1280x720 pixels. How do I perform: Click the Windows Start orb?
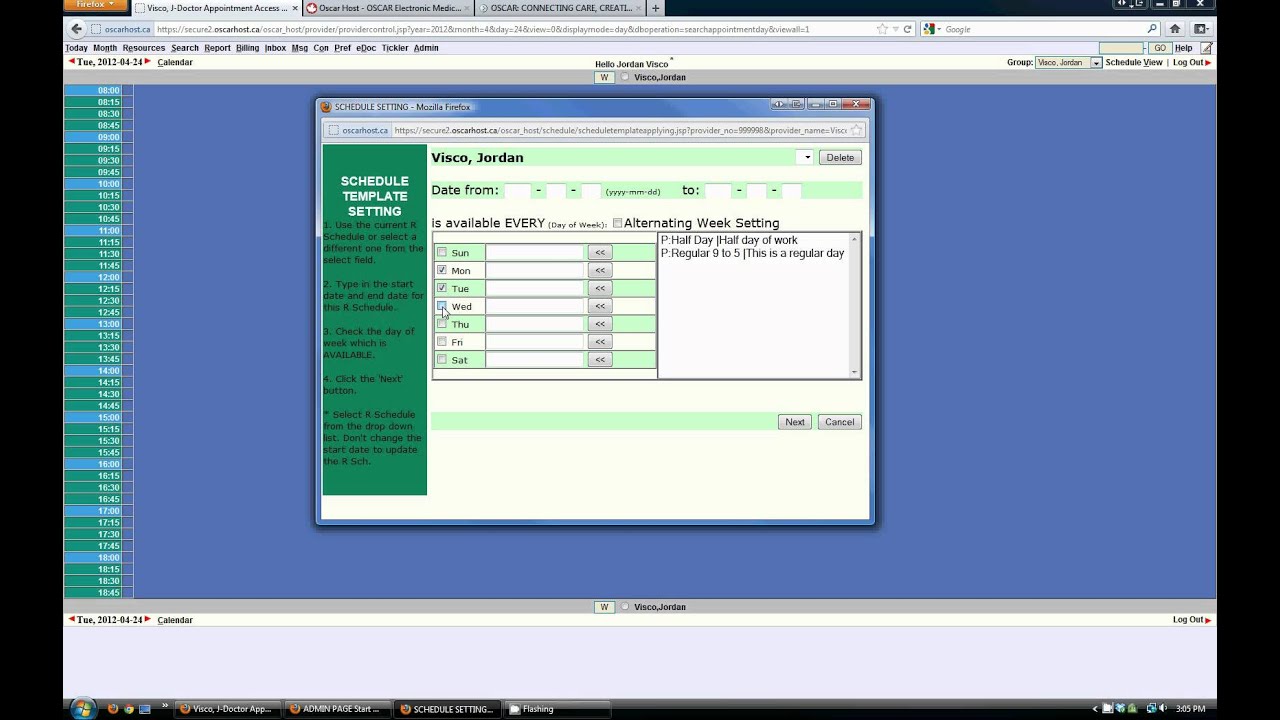click(83, 708)
